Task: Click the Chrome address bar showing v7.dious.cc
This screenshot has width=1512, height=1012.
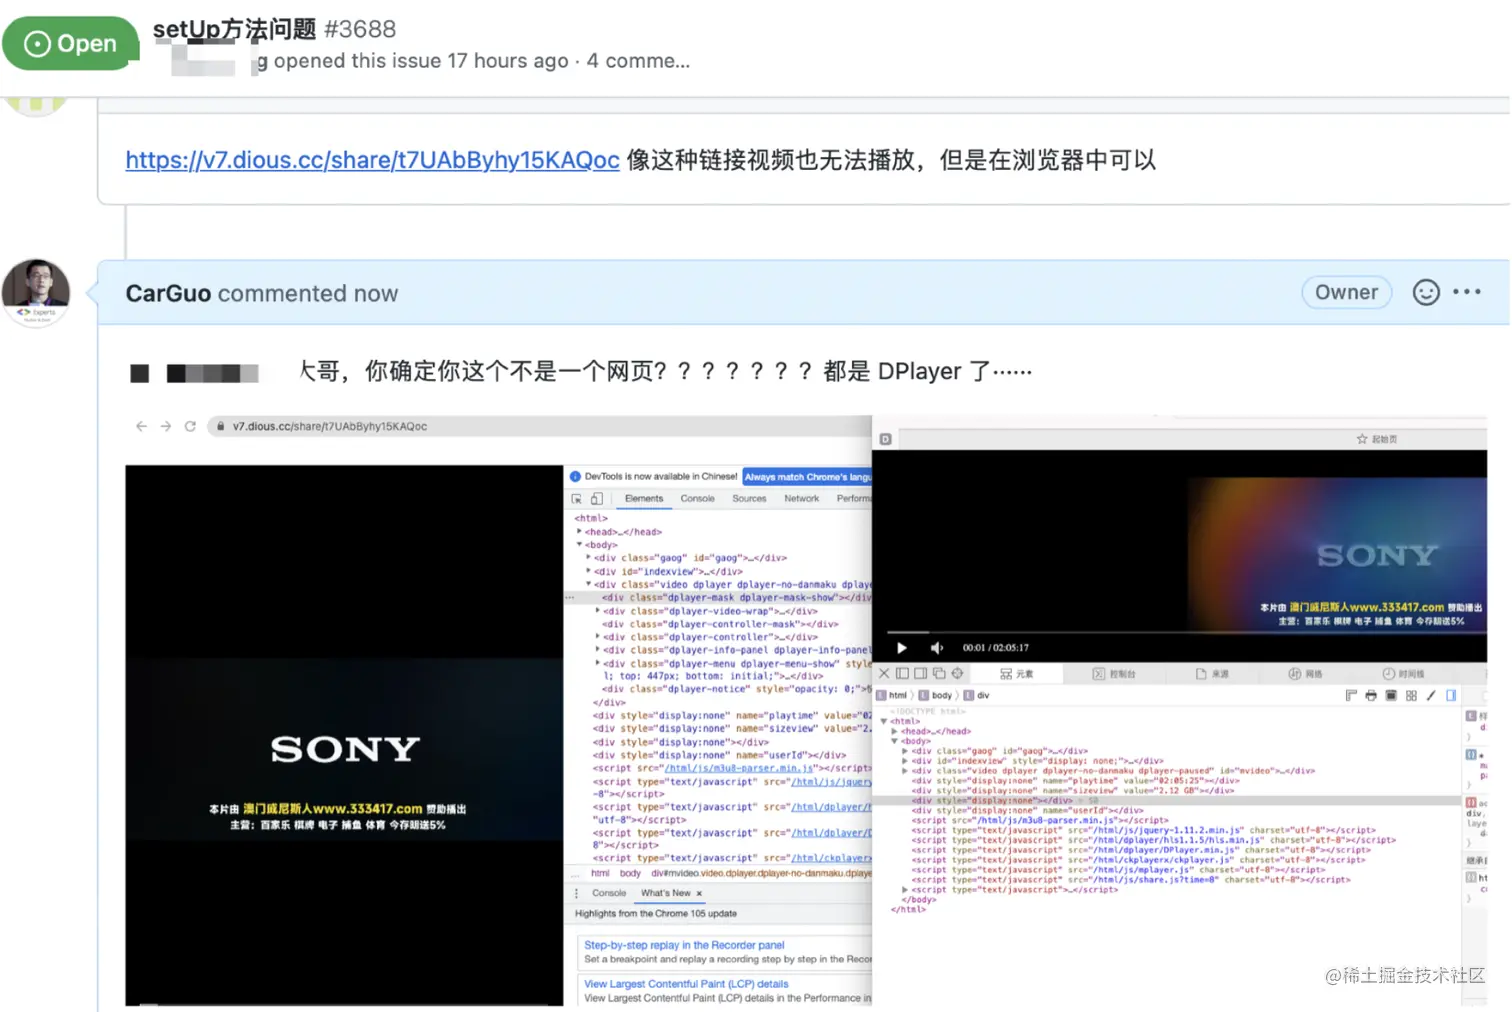Action: [x=540, y=426]
